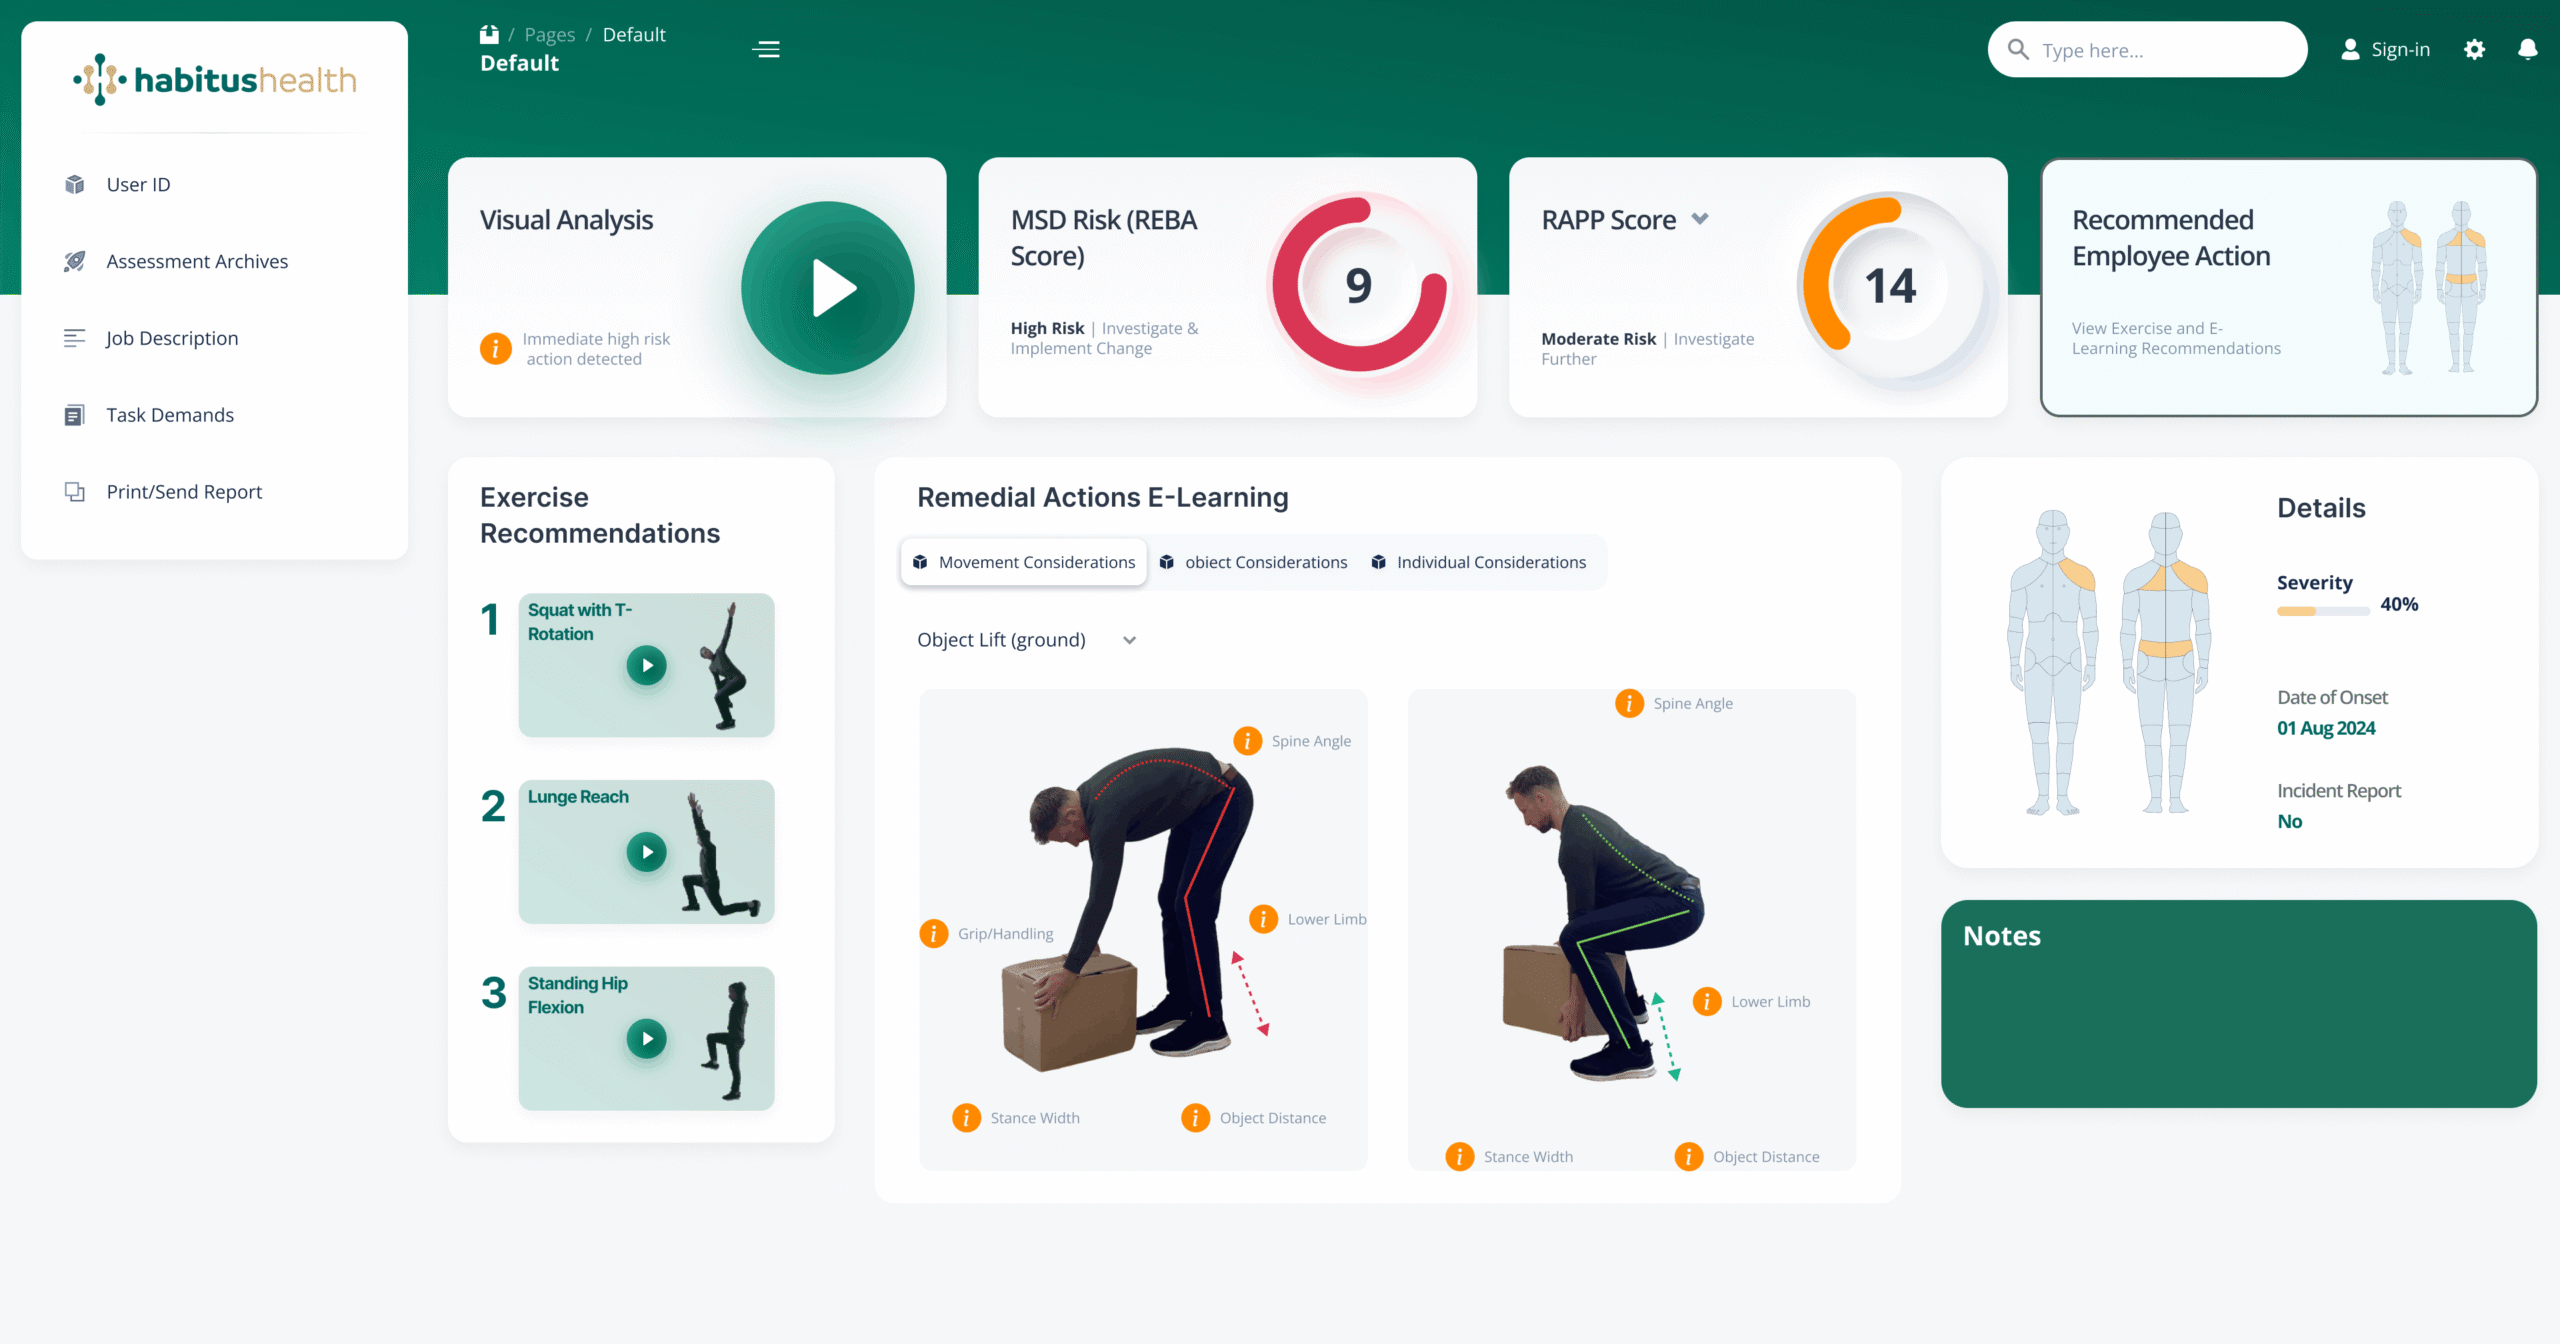Image resolution: width=2560 pixels, height=1344 pixels.
Task: Click the Sign-in link
Action: pyautogui.click(x=2400, y=49)
